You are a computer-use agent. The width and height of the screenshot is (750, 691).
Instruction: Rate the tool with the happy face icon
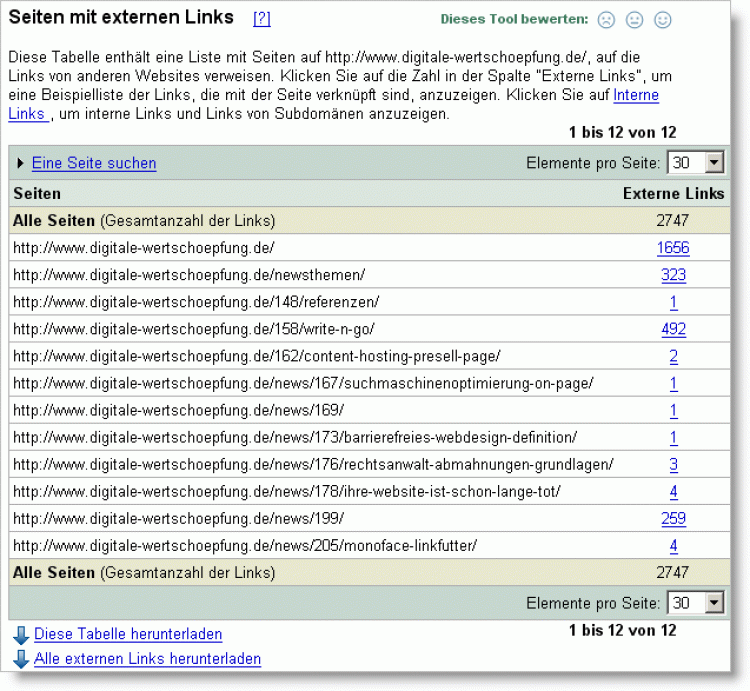662,20
